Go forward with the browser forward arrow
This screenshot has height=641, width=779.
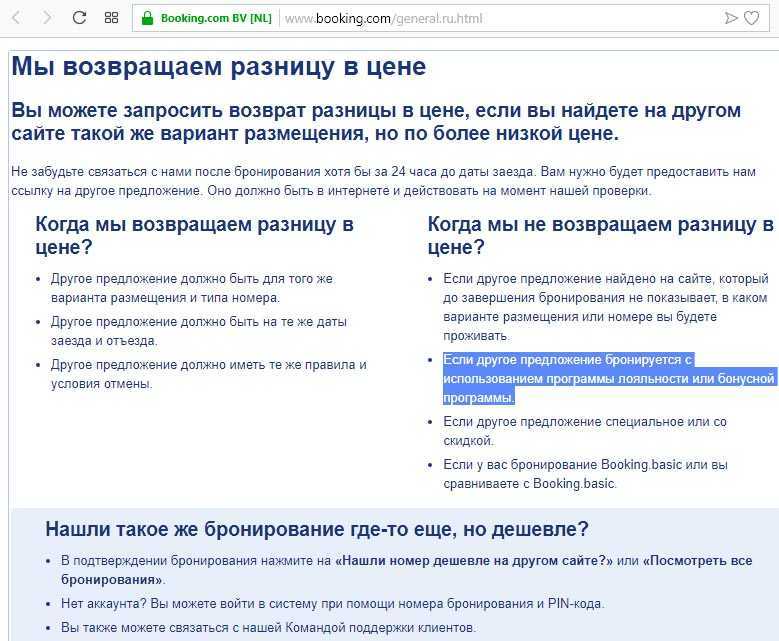click(47, 18)
